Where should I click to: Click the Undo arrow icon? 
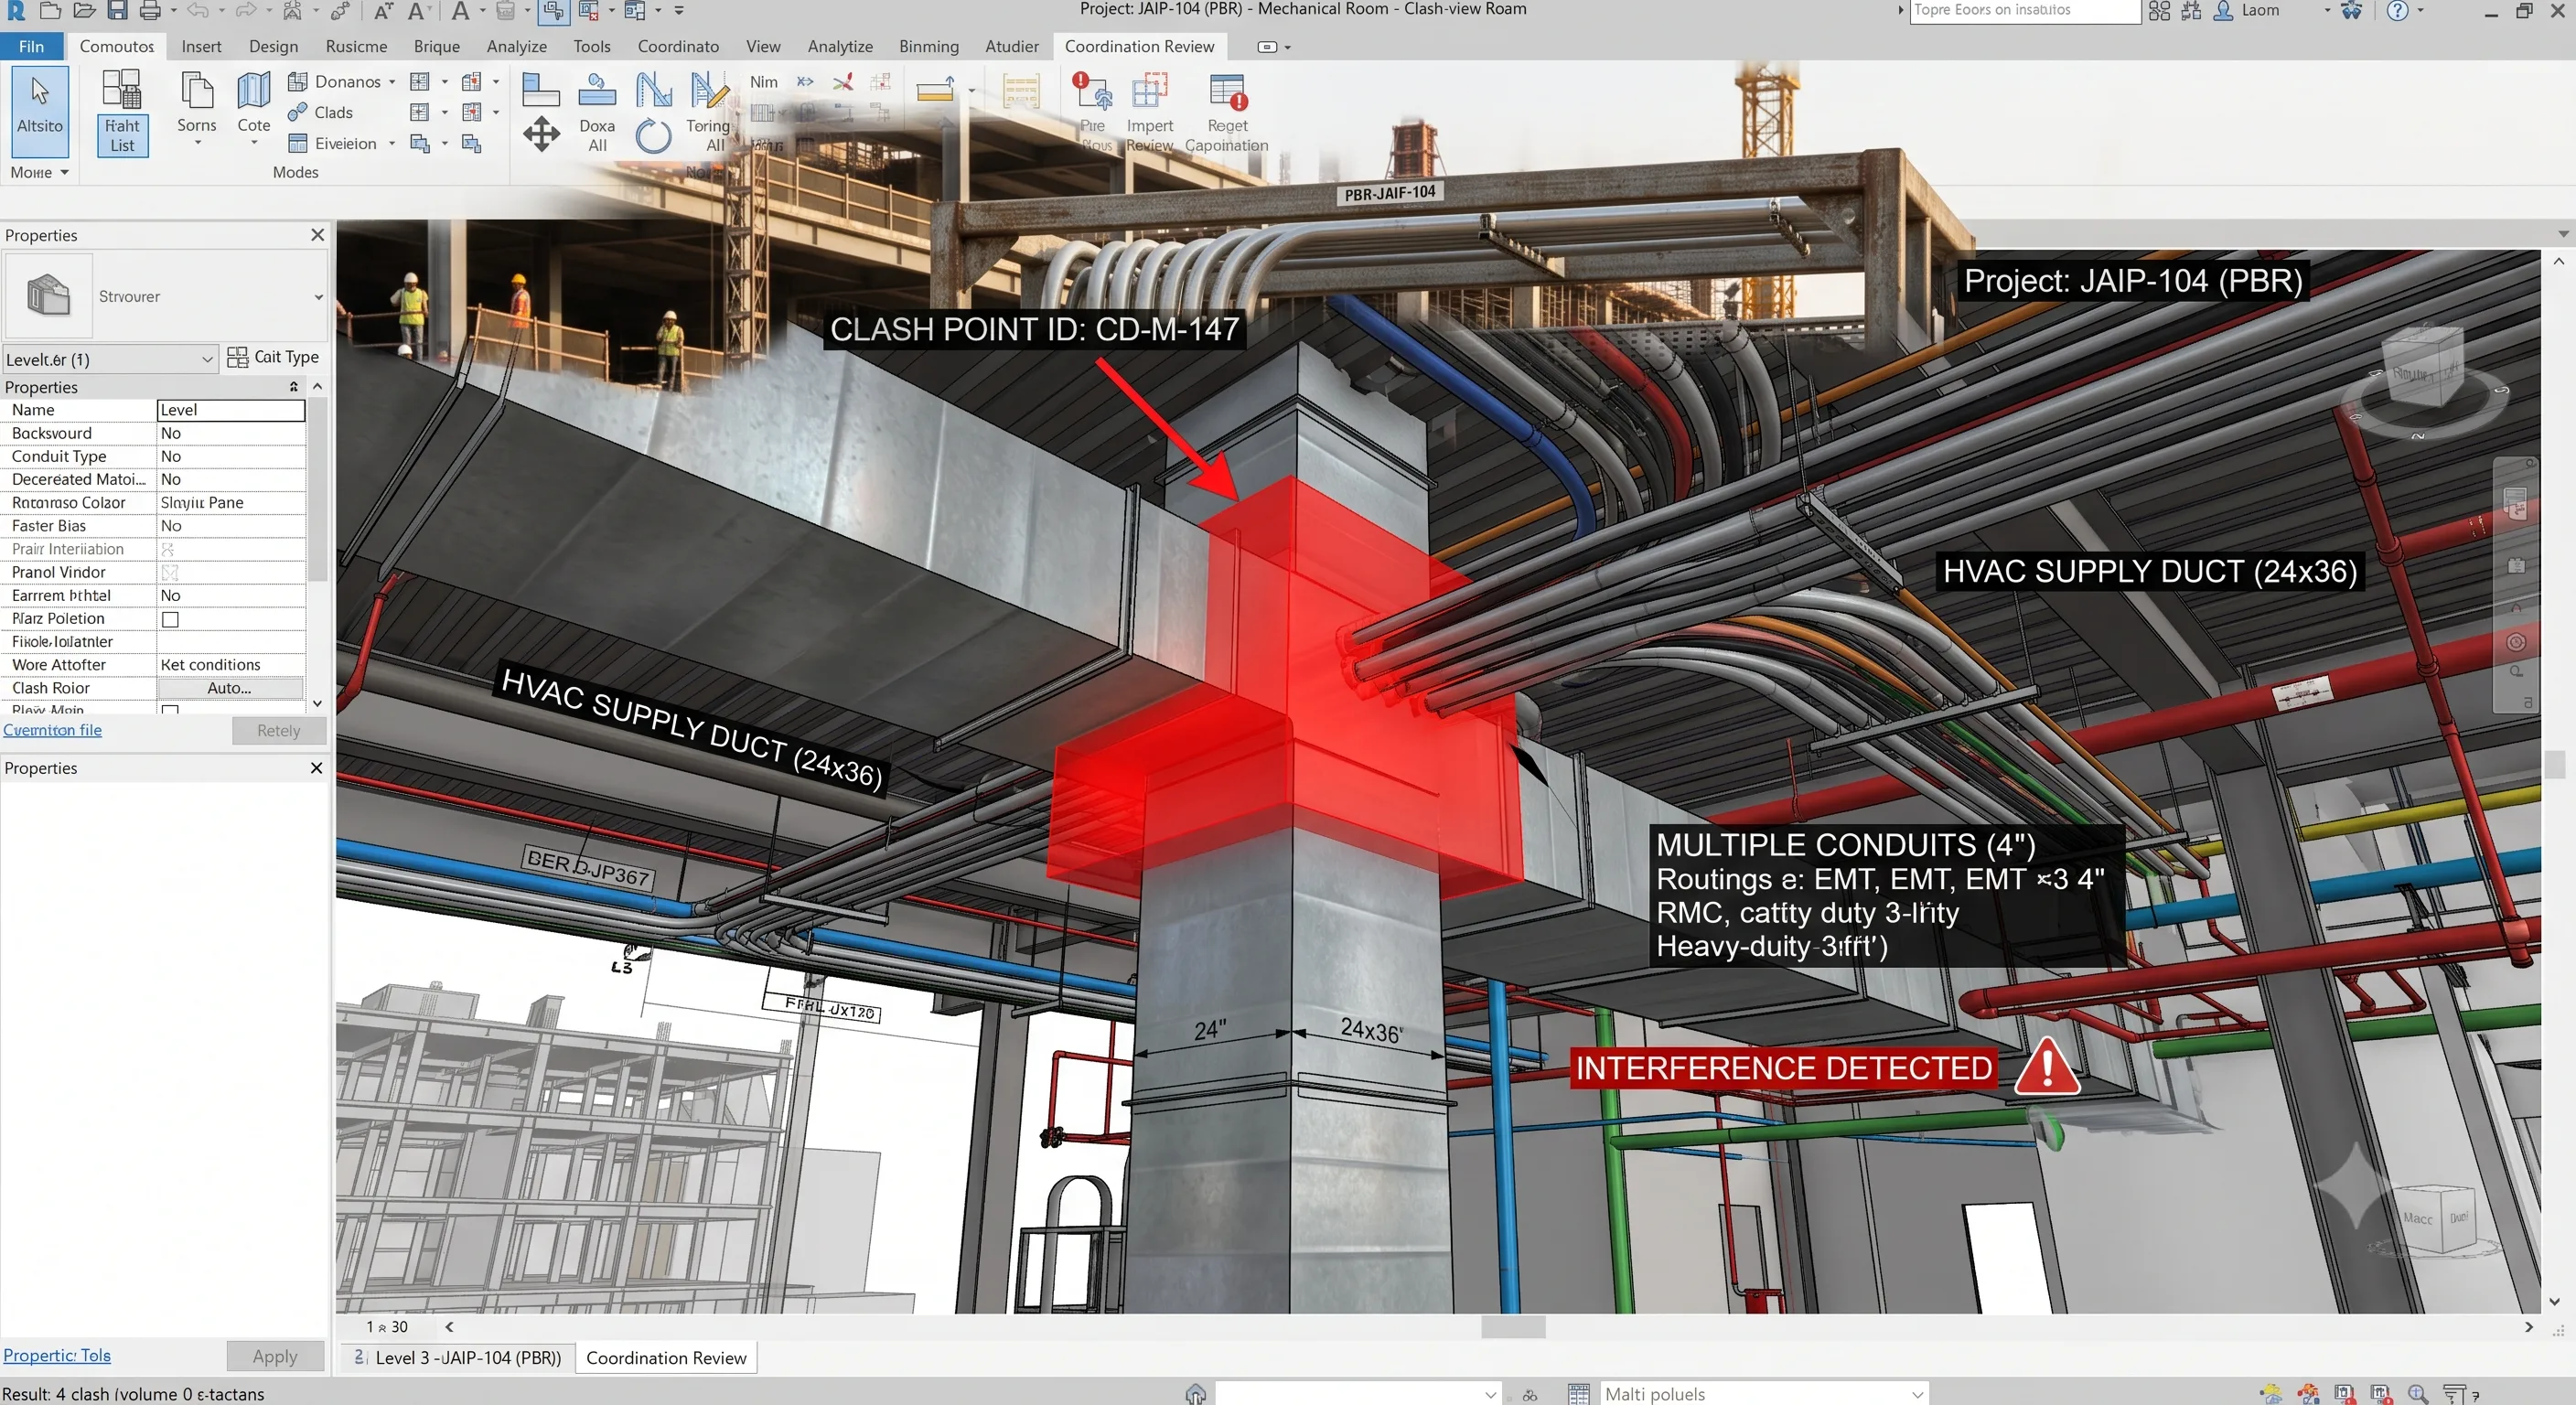[198, 11]
